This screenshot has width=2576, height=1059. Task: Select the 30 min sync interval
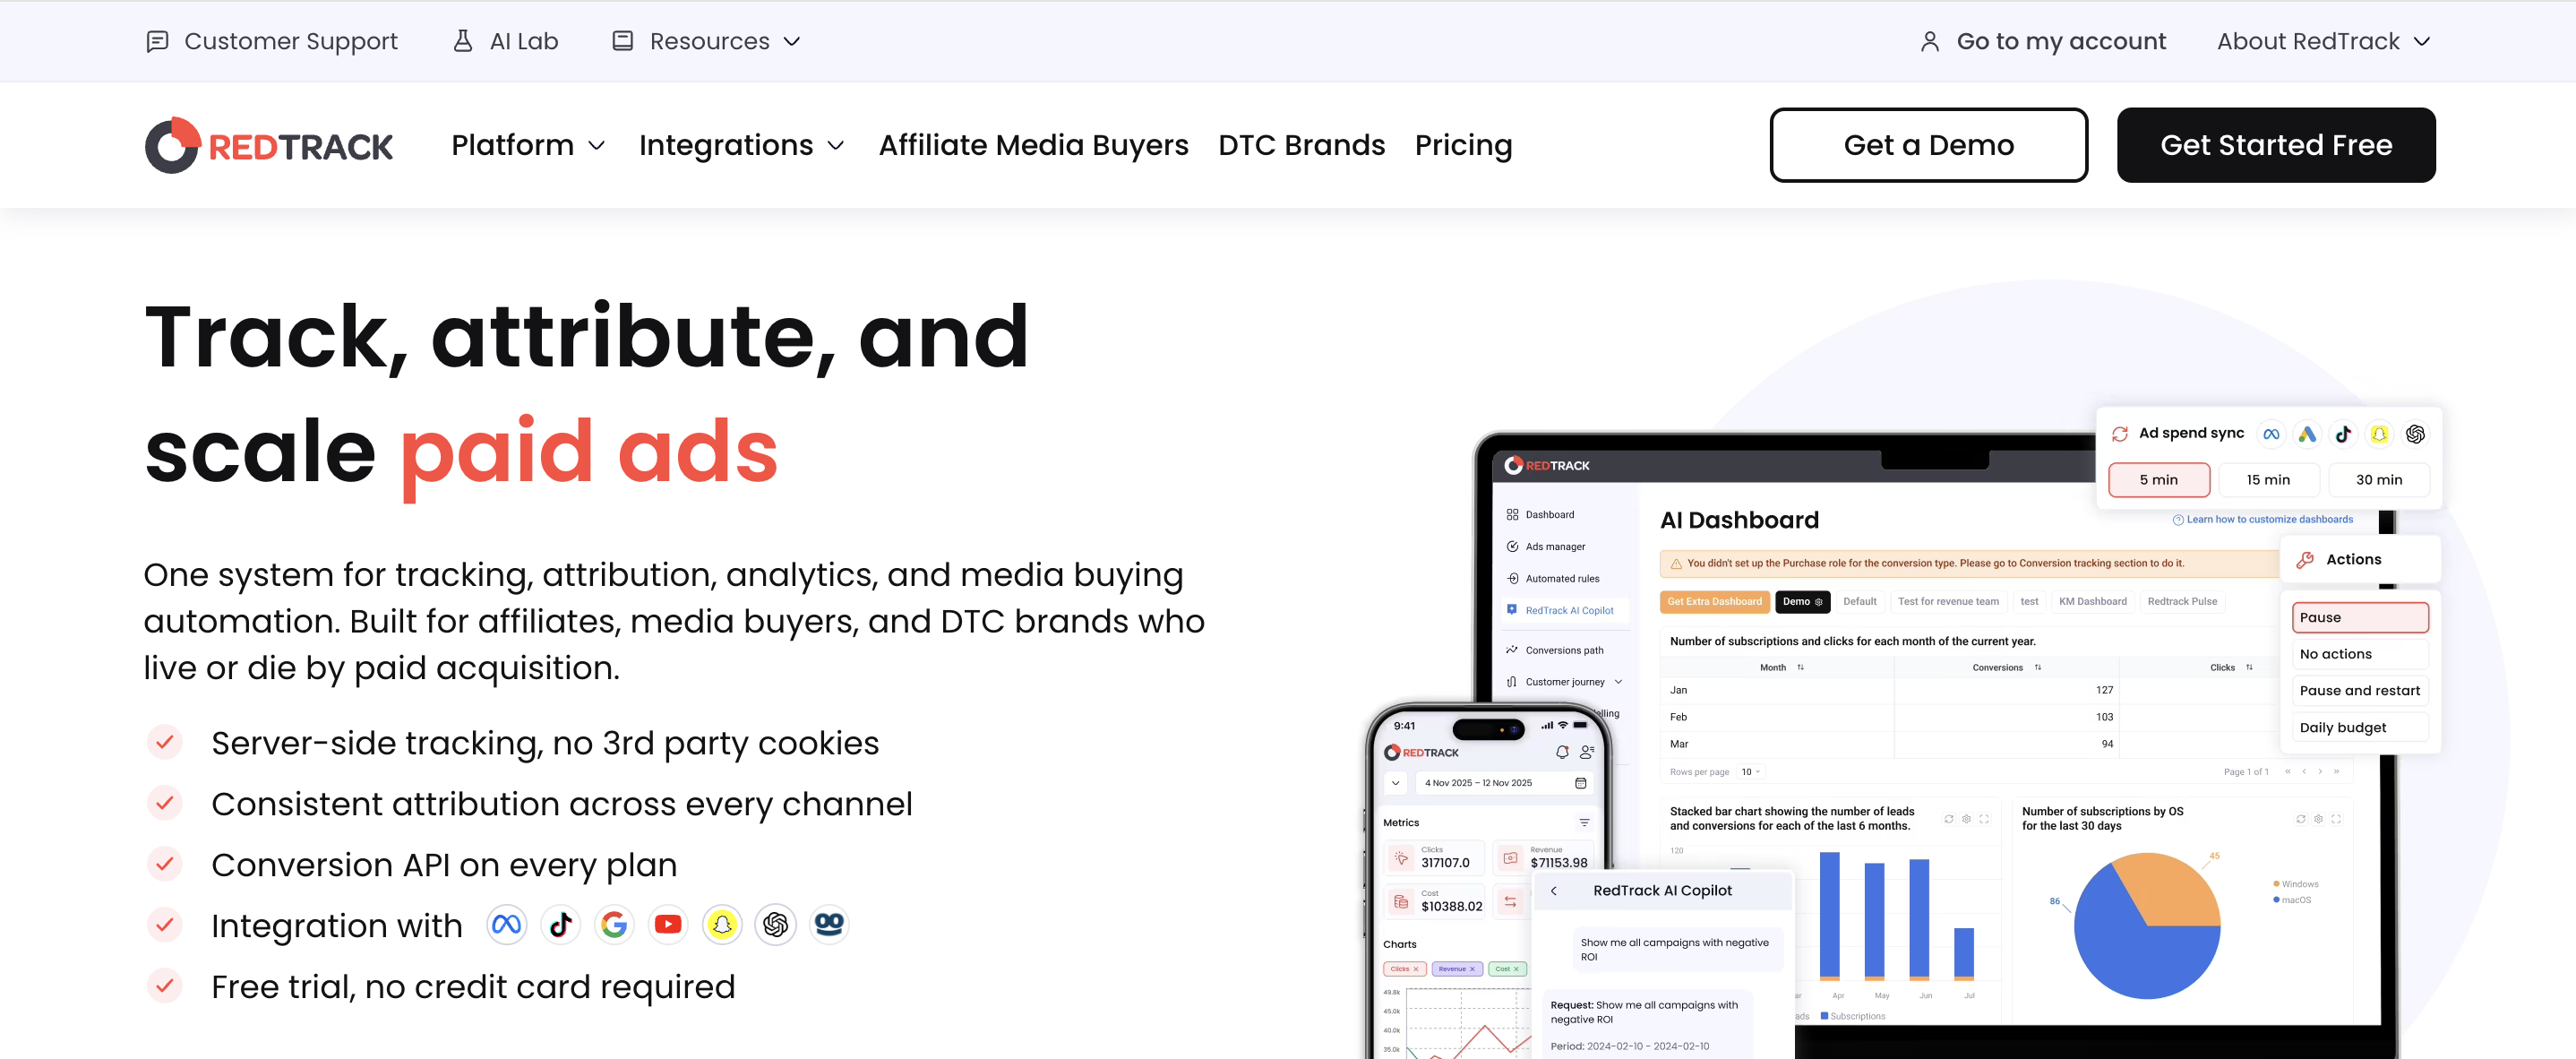2379,480
